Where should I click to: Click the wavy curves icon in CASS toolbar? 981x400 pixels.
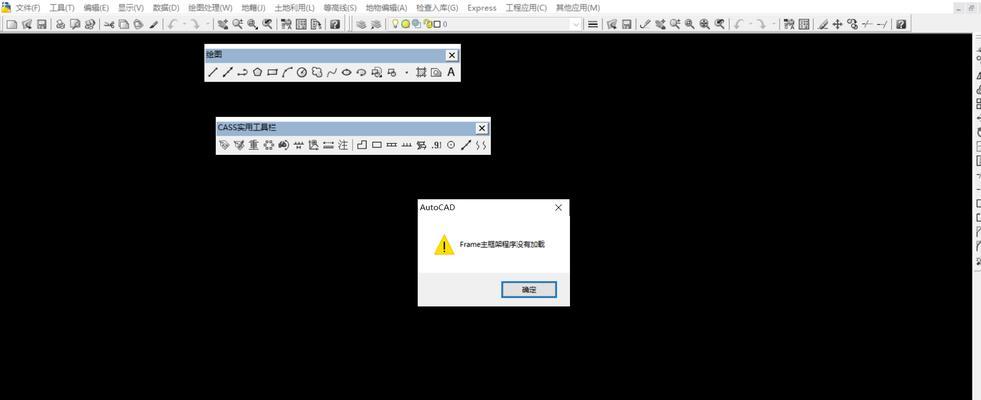point(480,145)
